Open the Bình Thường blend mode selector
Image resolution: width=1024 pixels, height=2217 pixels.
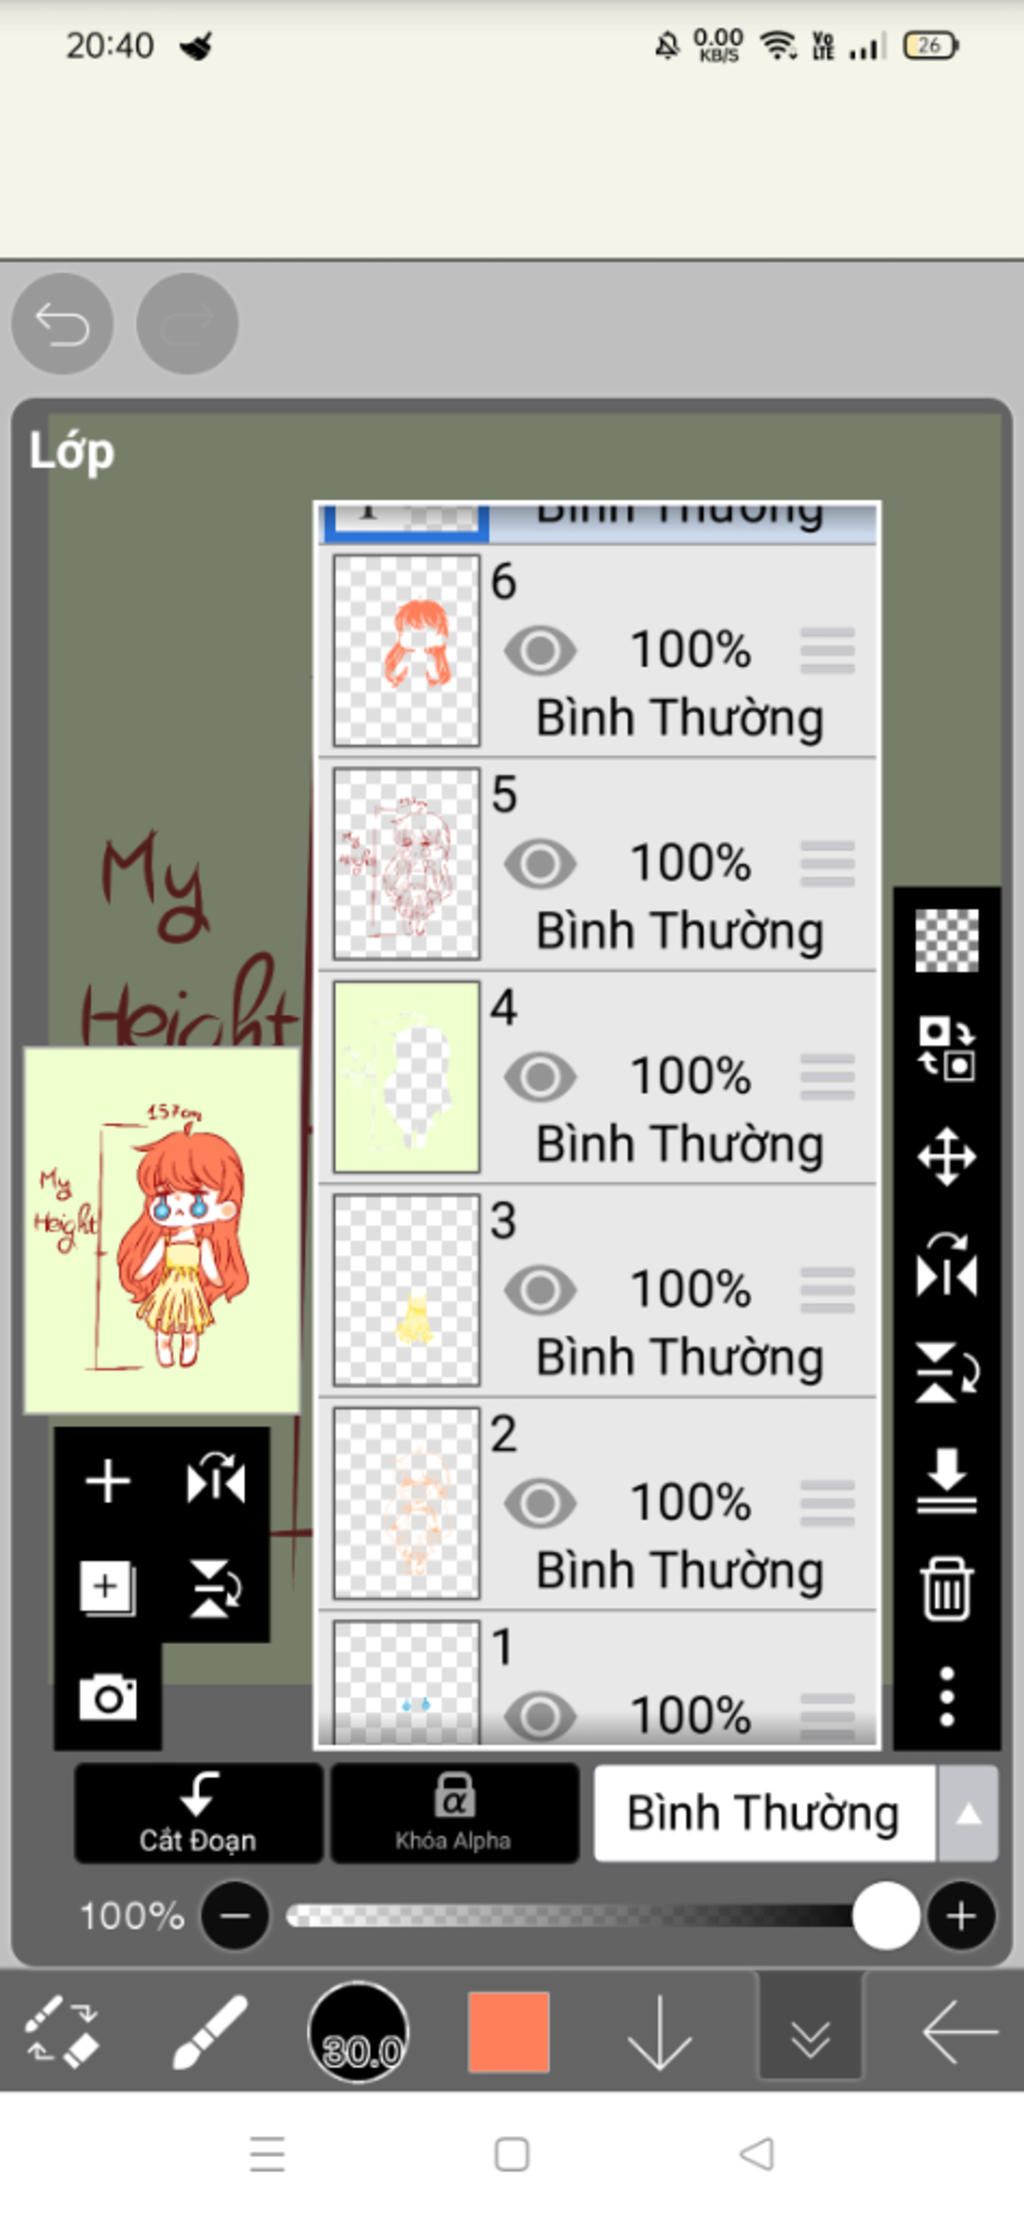[x=764, y=1813]
